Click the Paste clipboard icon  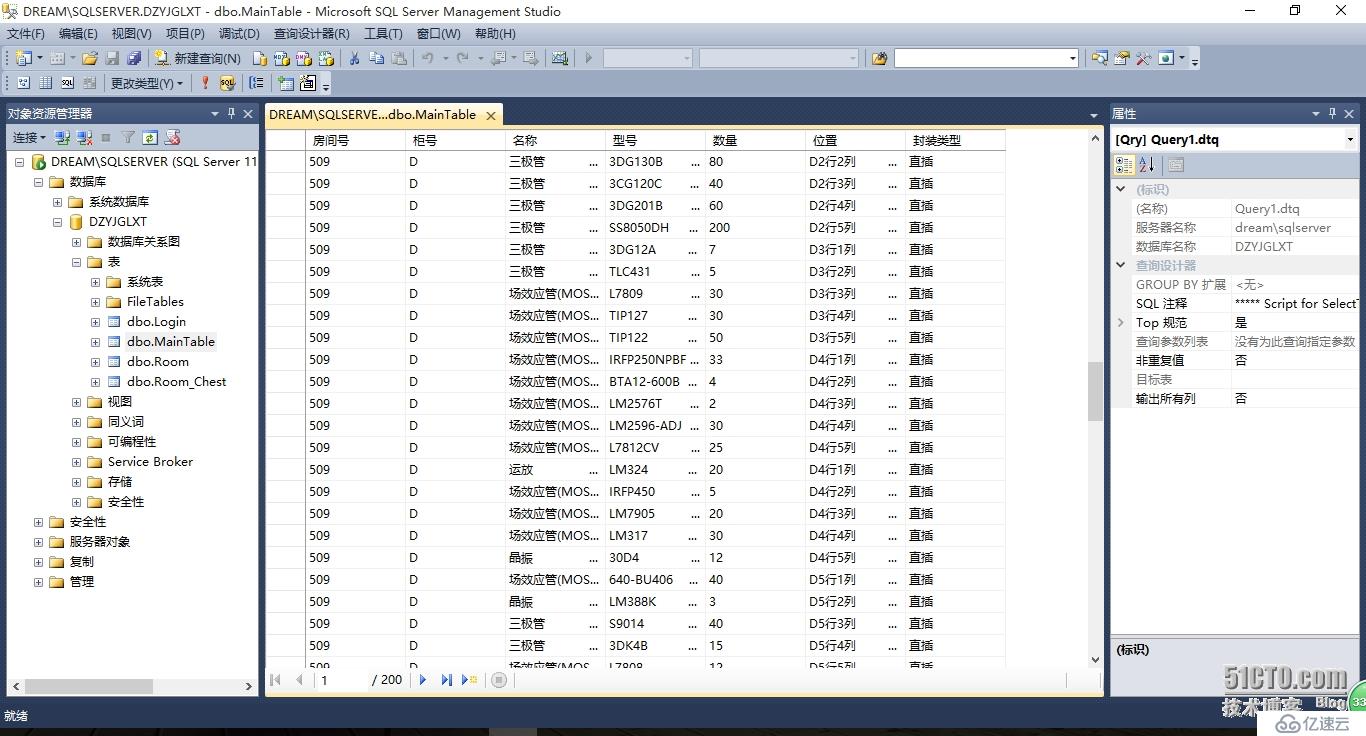point(398,58)
